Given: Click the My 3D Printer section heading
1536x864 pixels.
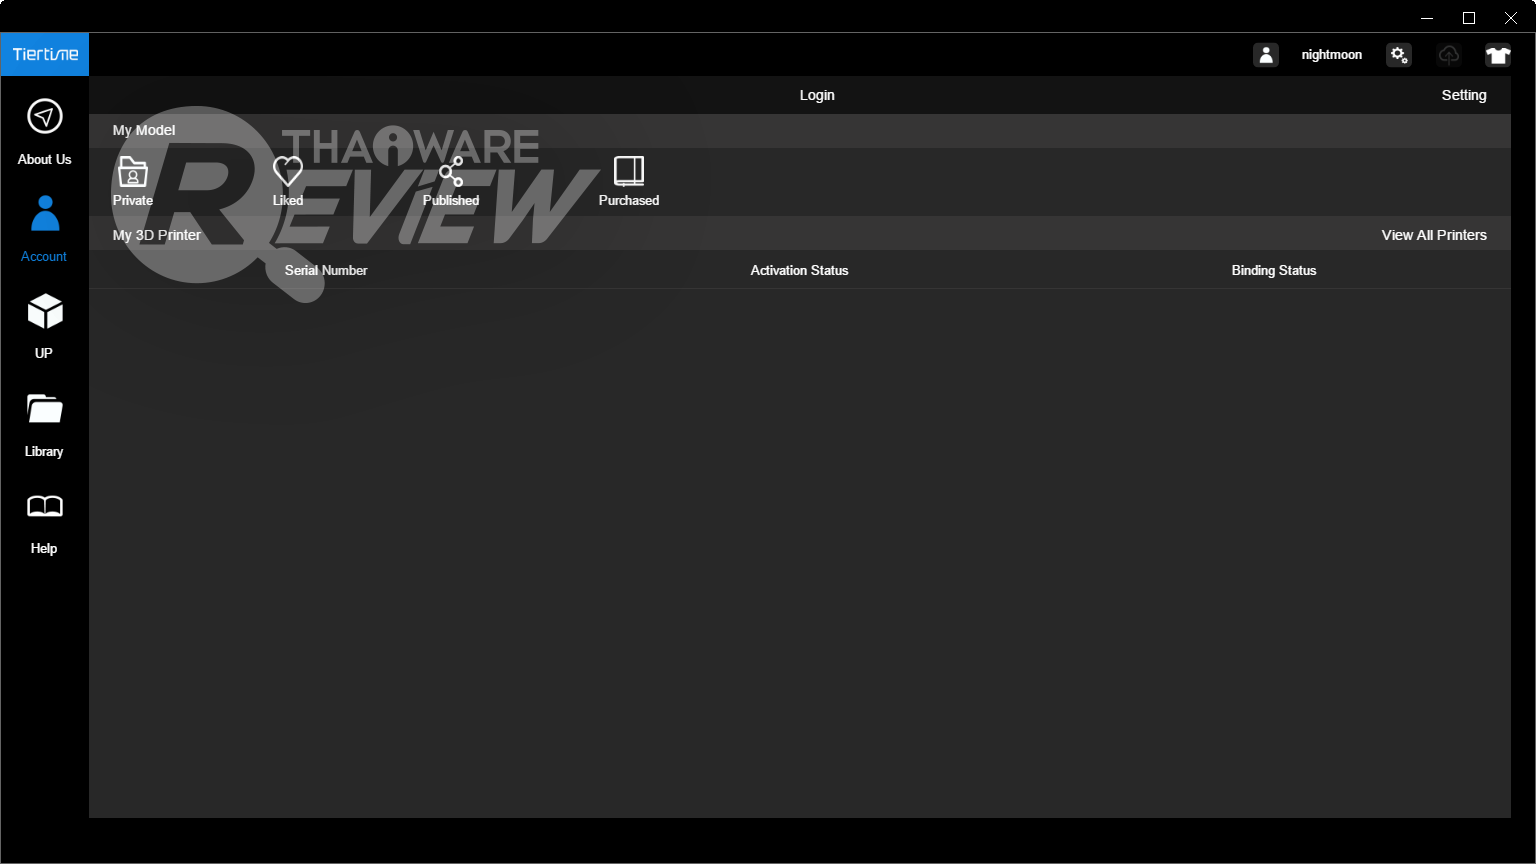Looking at the screenshot, I should 157,235.
